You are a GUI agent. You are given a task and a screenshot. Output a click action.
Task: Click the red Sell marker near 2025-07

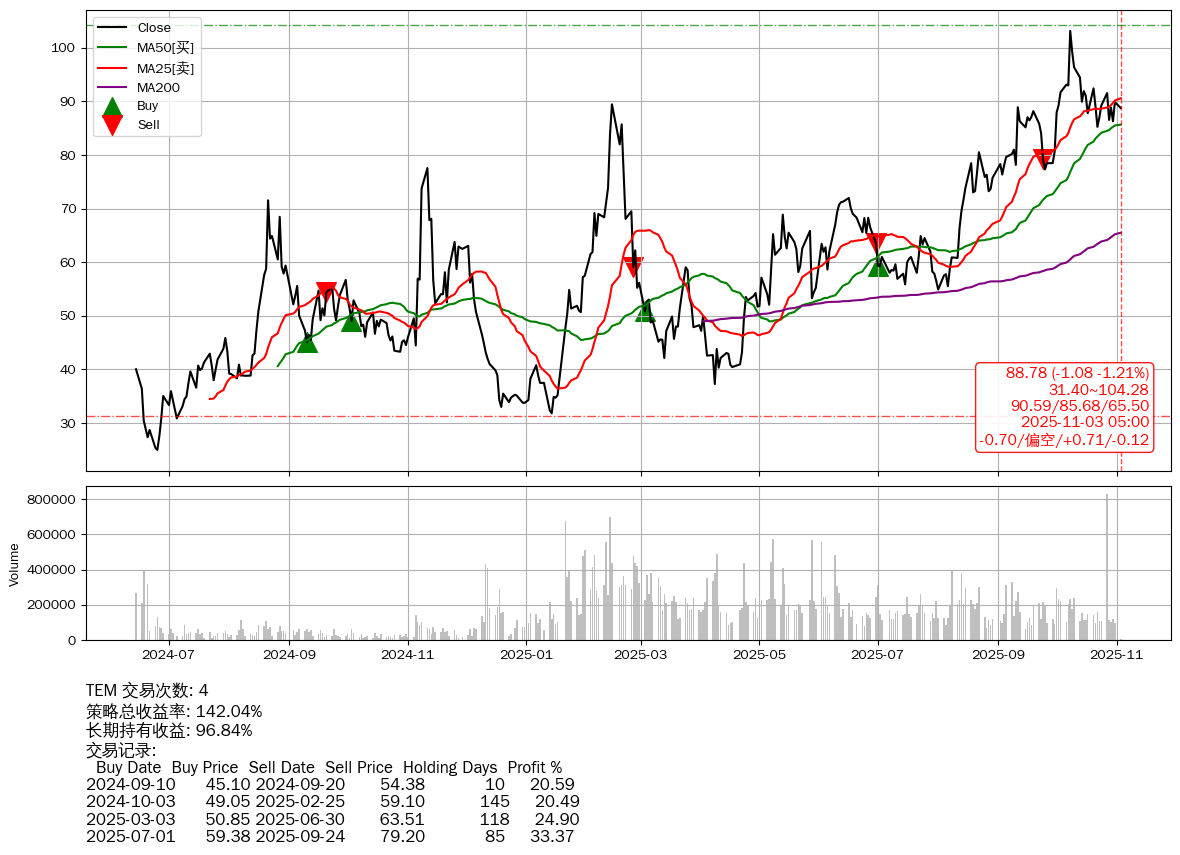(x=877, y=243)
